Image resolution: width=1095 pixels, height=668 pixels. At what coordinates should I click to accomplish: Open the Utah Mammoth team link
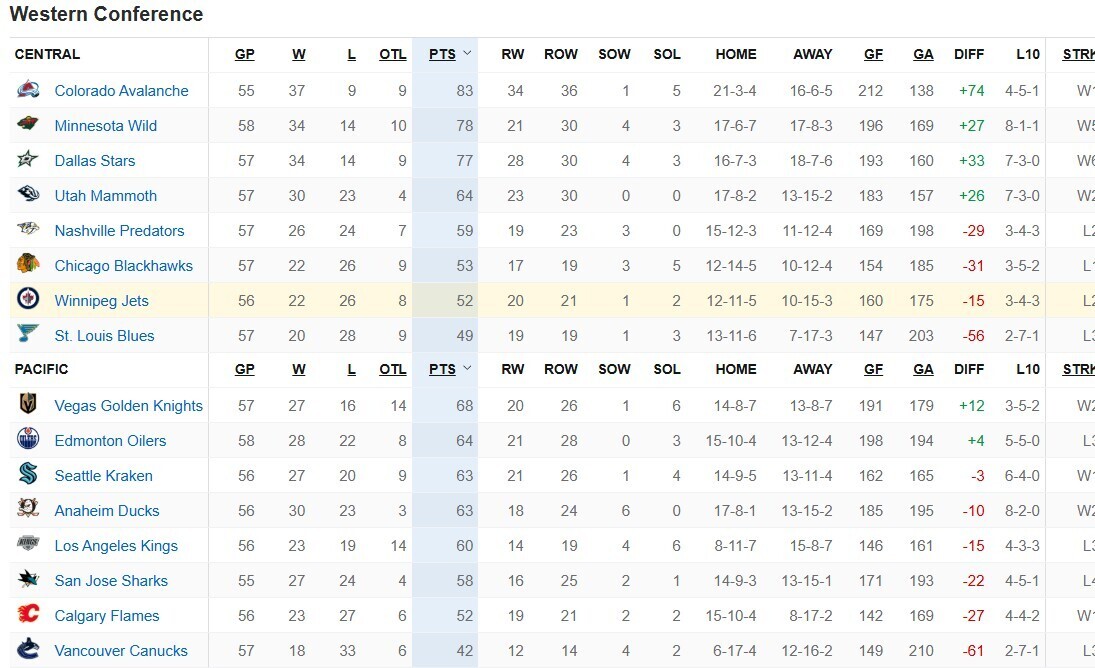[x=105, y=195]
